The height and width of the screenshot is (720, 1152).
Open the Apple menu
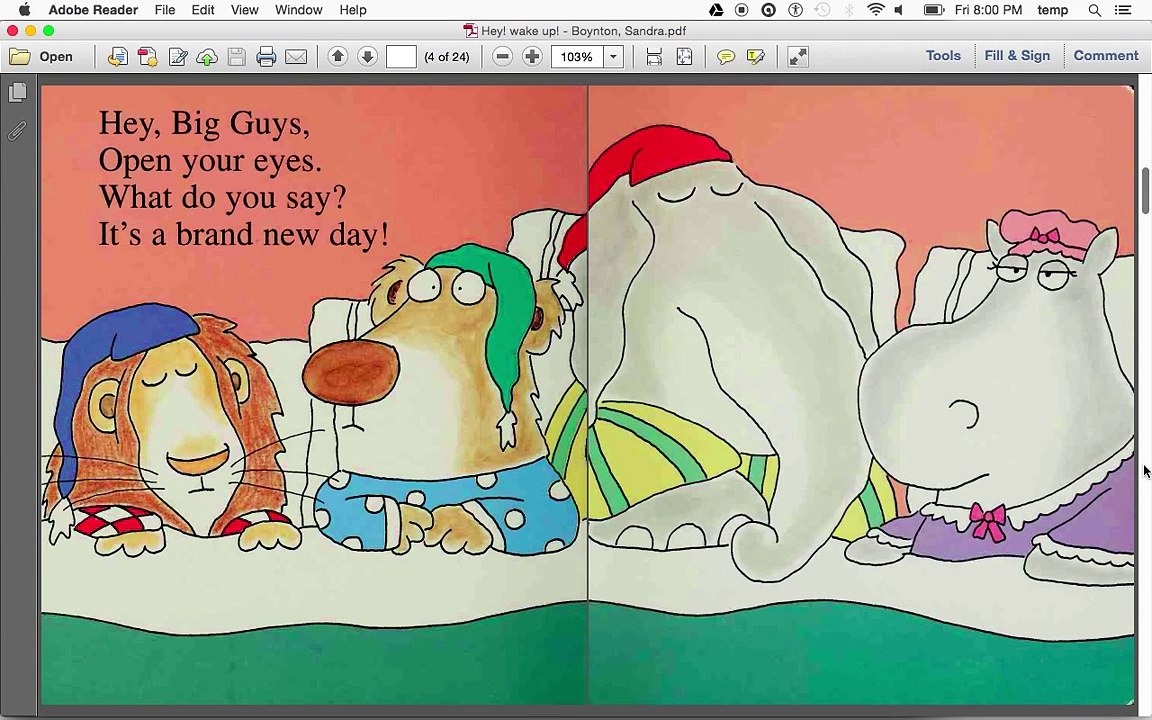[x=24, y=10]
